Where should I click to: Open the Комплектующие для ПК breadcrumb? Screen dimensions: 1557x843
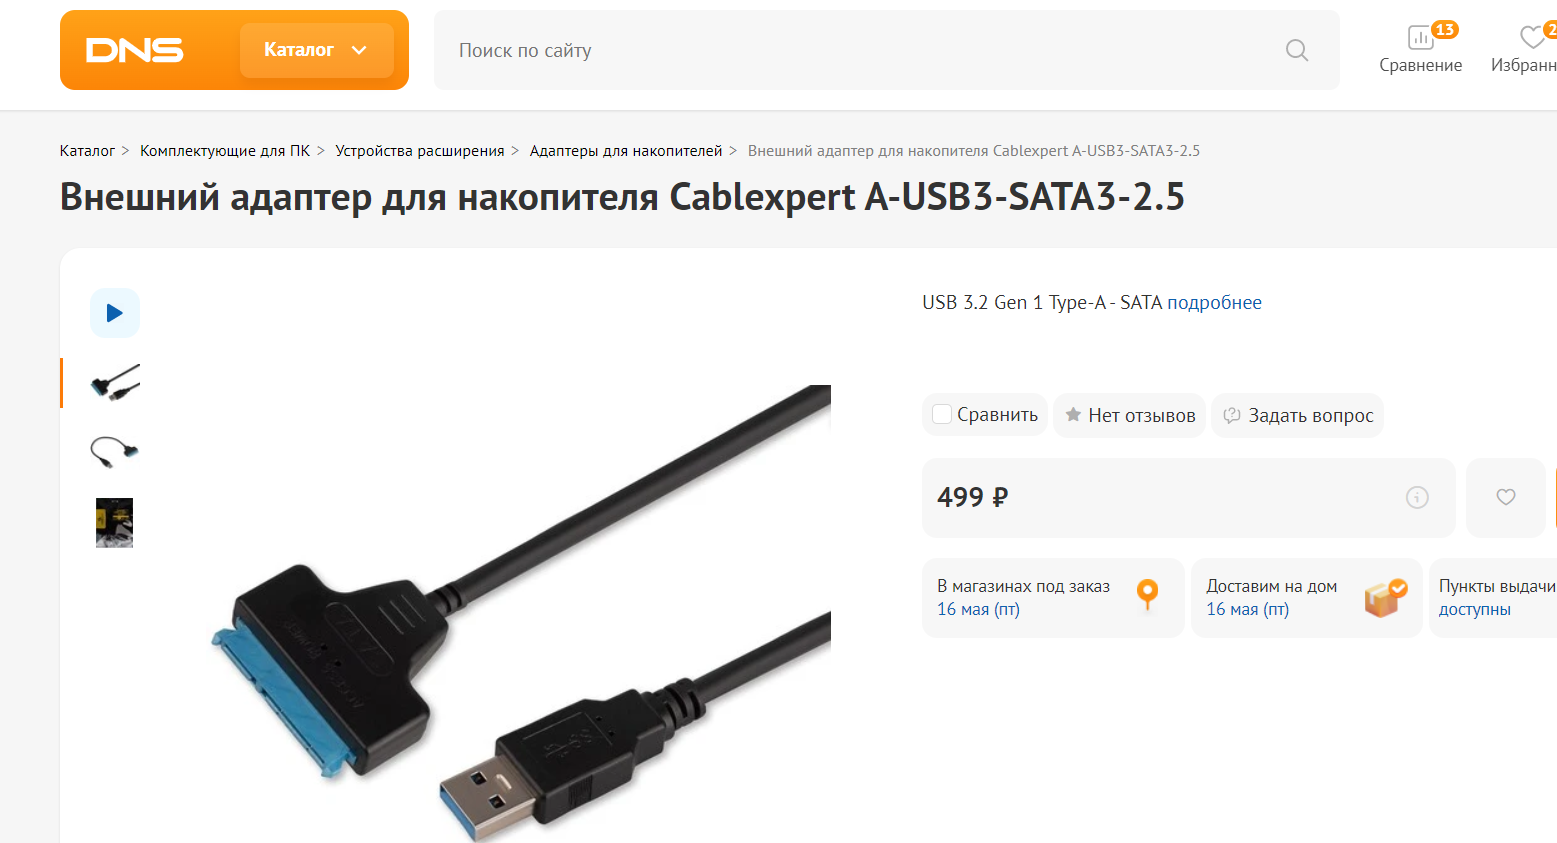225,151
